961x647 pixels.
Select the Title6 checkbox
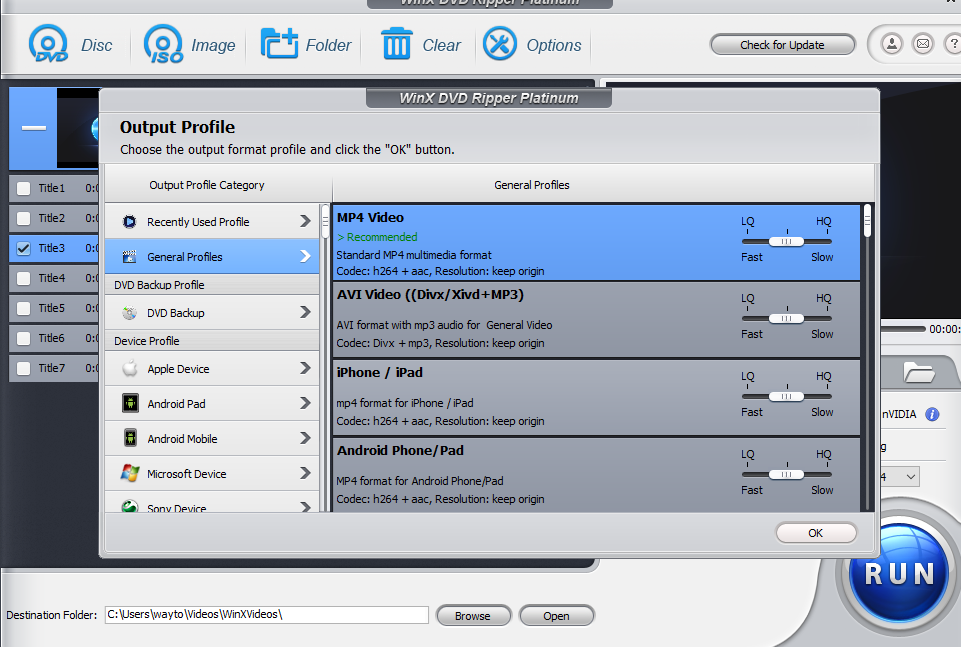[23, 338]
